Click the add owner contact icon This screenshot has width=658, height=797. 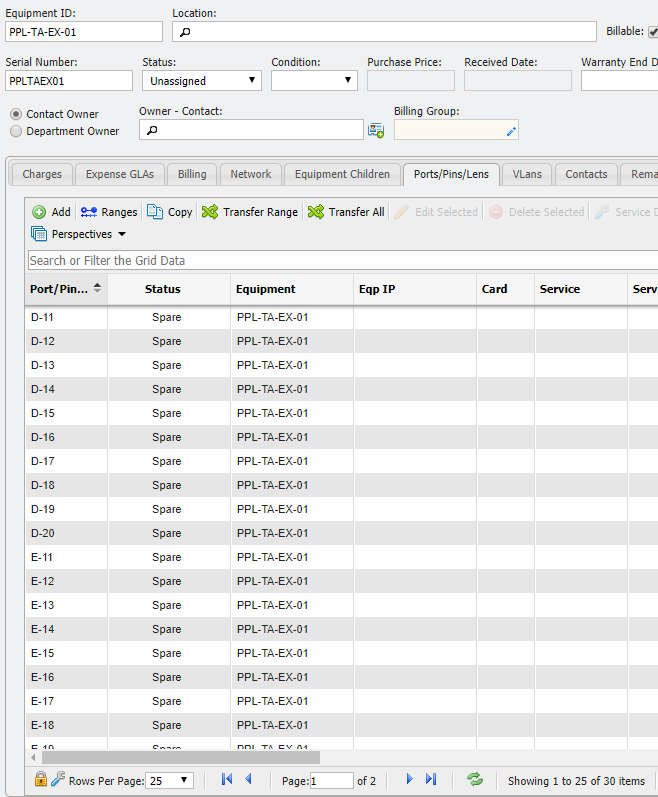click(376, 130)
